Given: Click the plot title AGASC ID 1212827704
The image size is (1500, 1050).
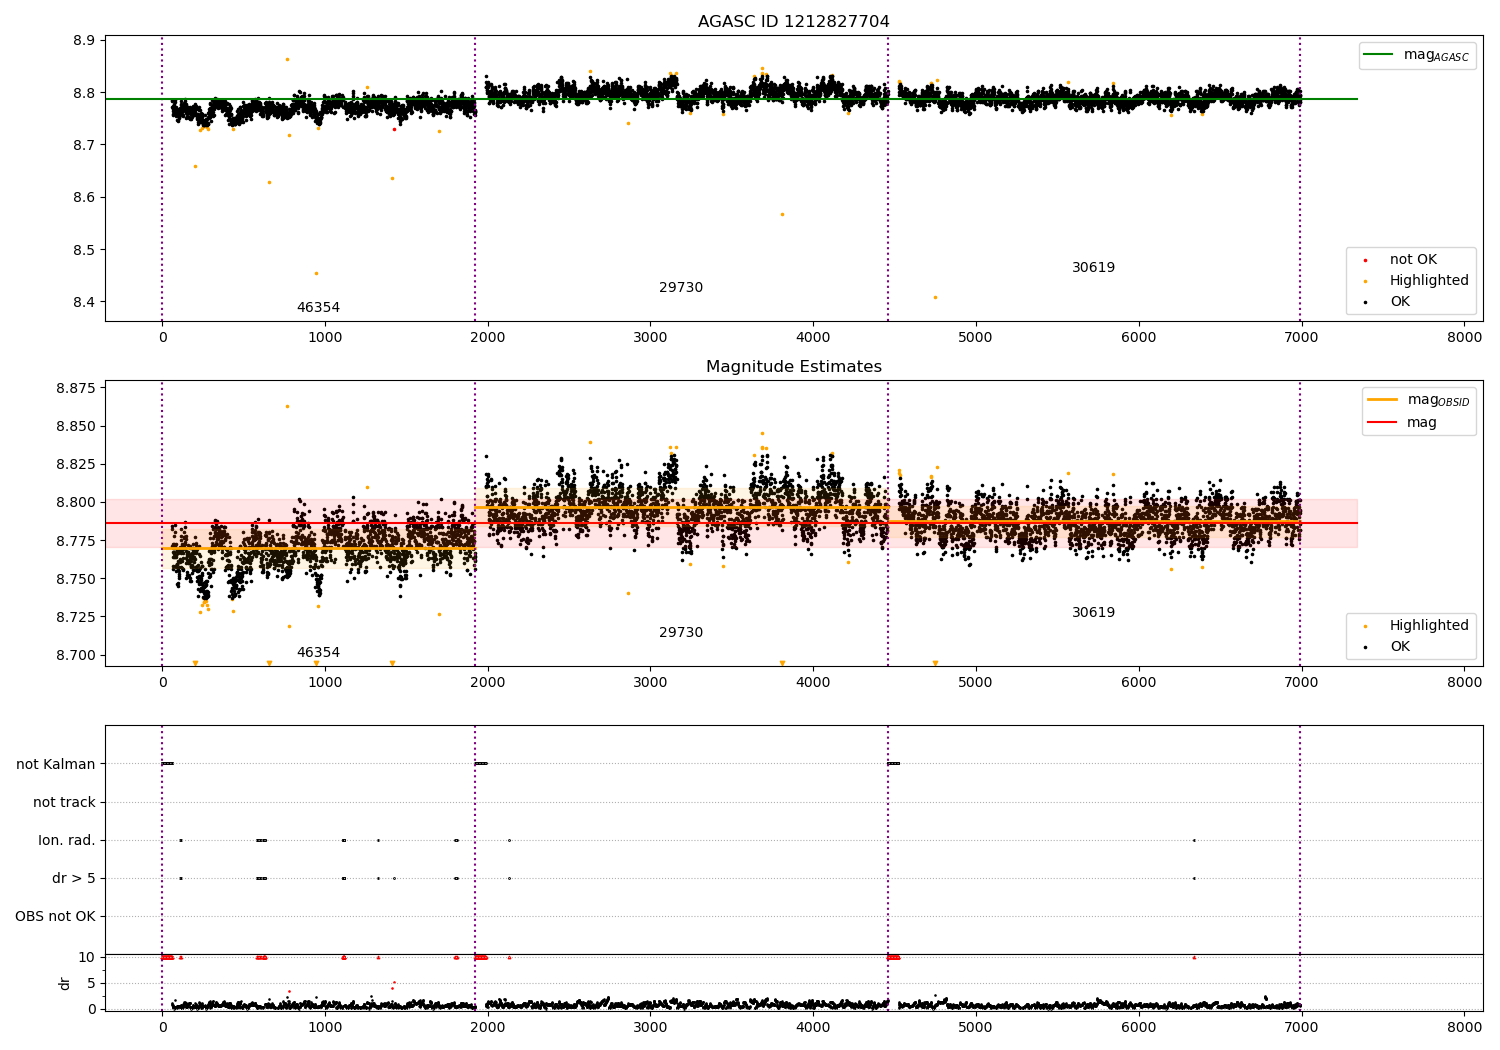Looking at the screenshot, I should click(x=793, y=22).
